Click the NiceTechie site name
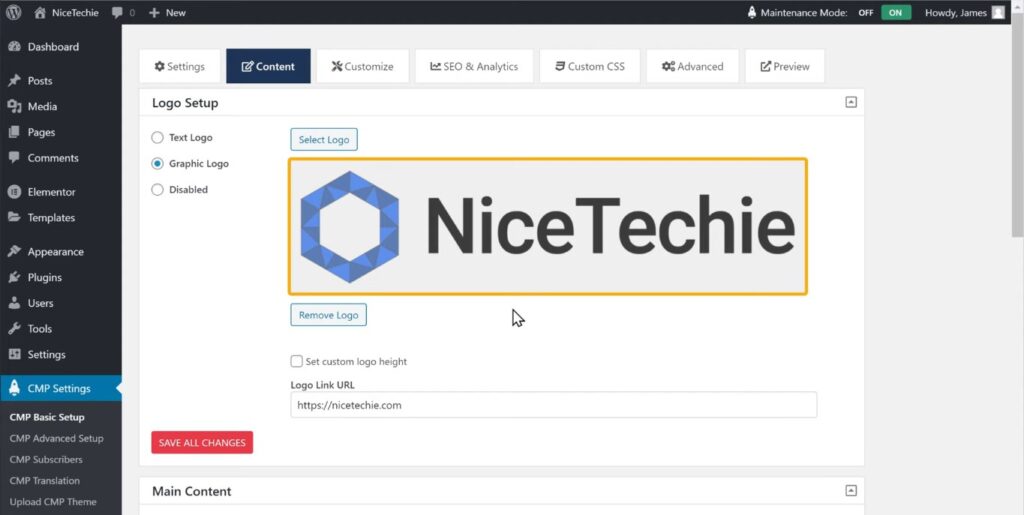Image resolution: width=1024 pixels, height=515 pixels. 75,12
